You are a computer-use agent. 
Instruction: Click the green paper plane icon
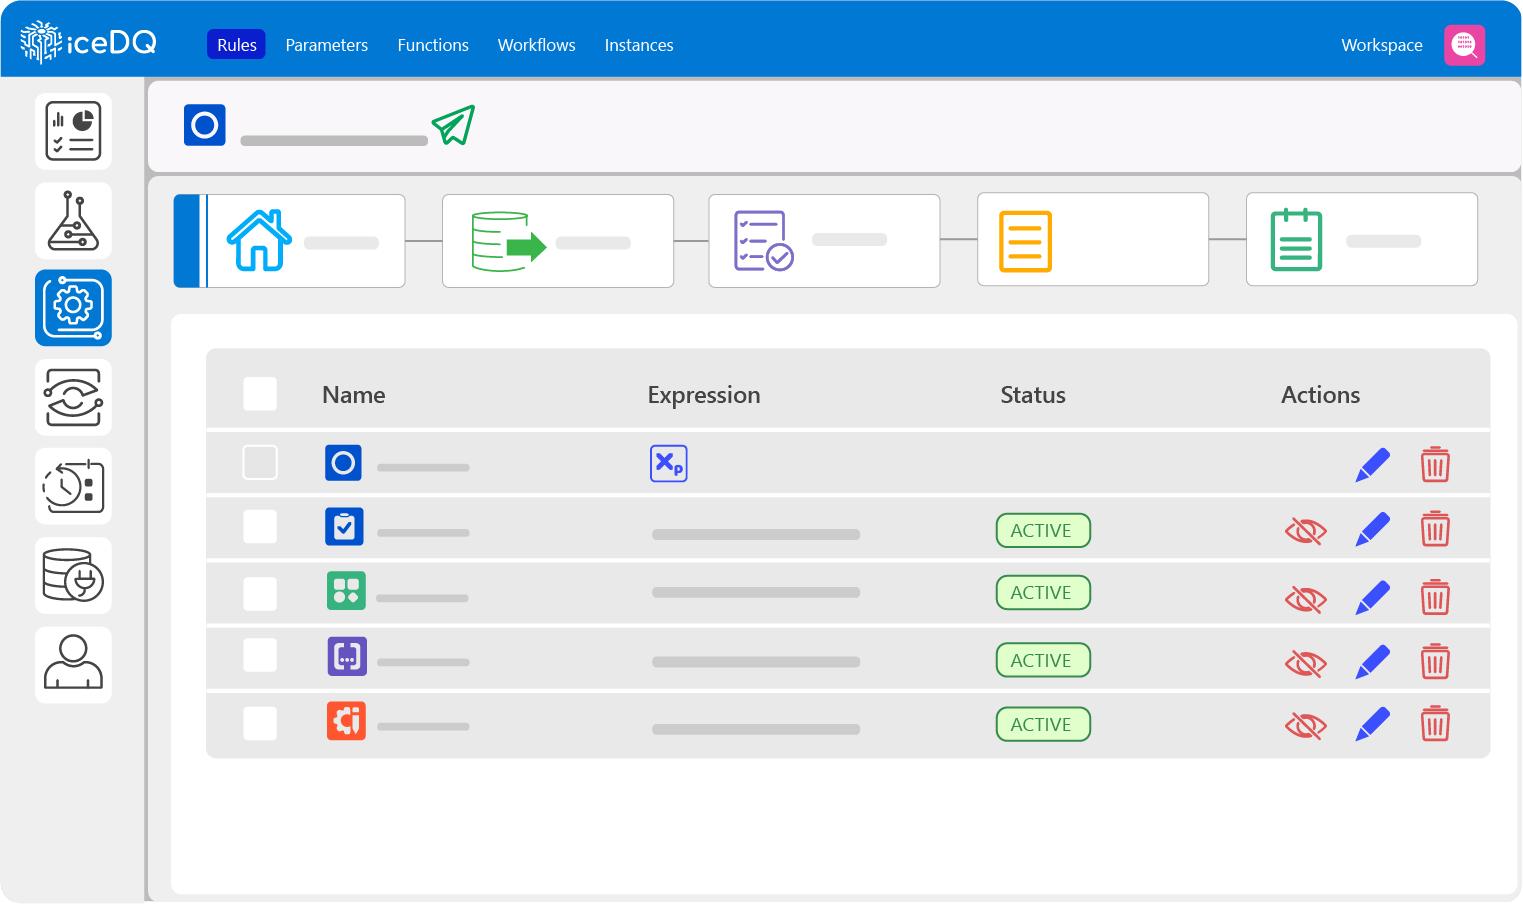[x=453, y=126]
